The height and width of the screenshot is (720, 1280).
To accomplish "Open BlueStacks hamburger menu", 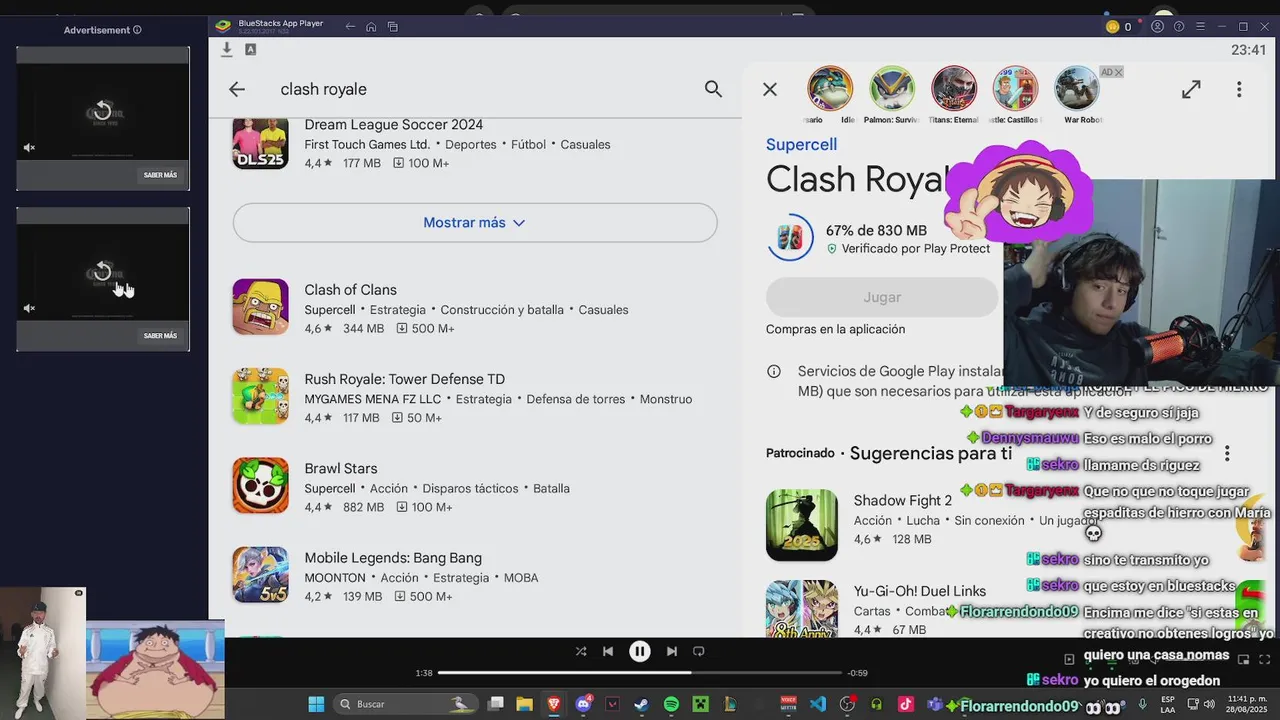I will (x=1200, y=27).
